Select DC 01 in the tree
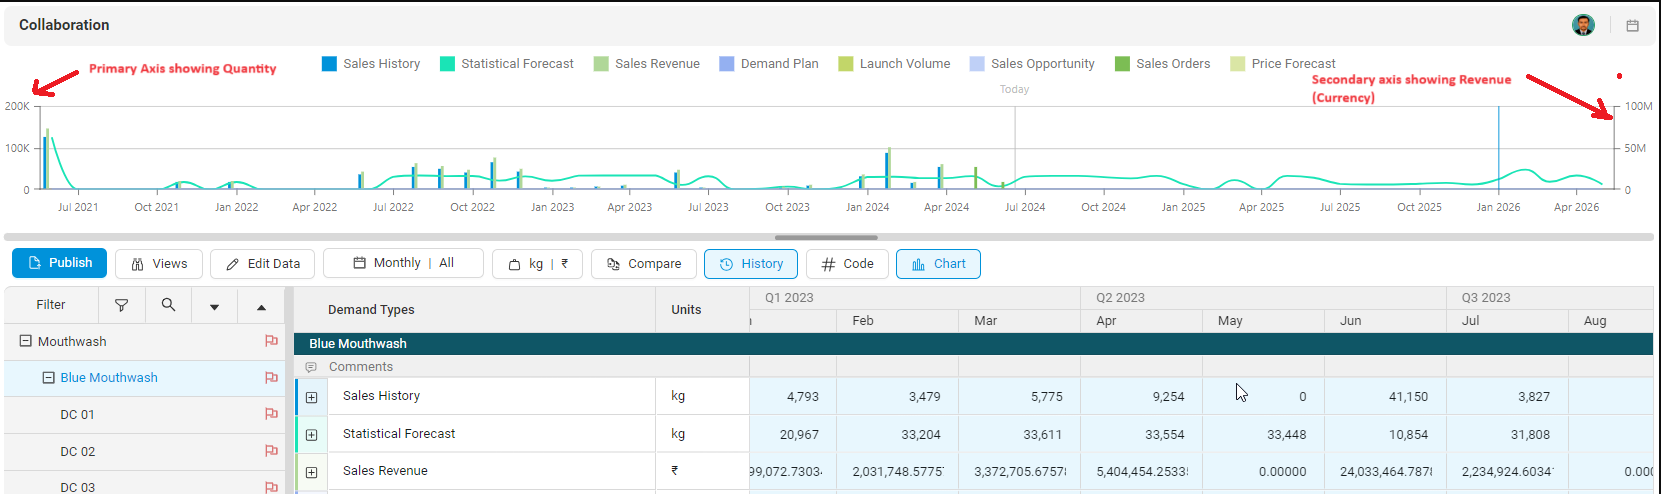The image size is (1661, 494). (x=77, y=414)
